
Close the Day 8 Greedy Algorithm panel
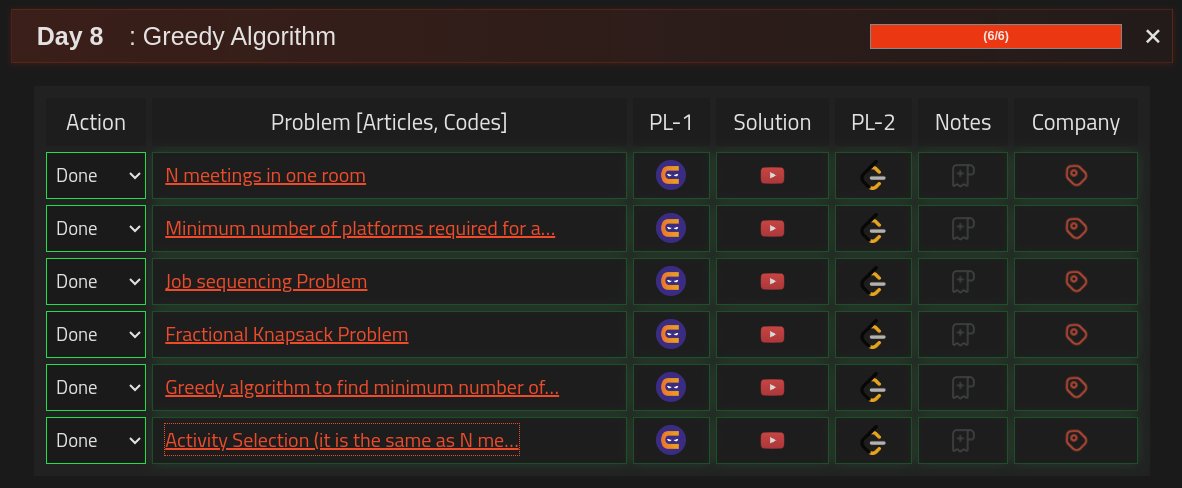tap(1152, 36)
